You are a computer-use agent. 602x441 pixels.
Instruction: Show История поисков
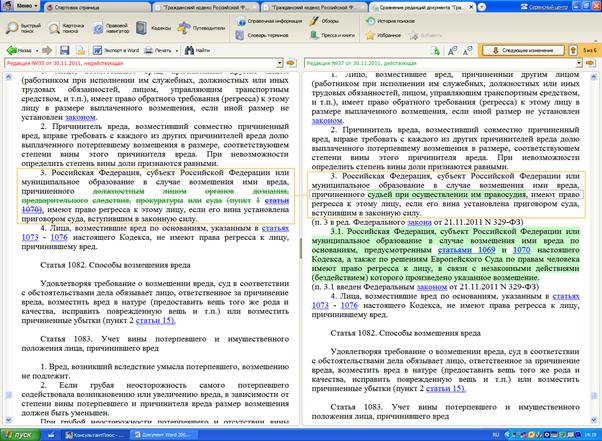pyautogui.click(x=390, y=21)
